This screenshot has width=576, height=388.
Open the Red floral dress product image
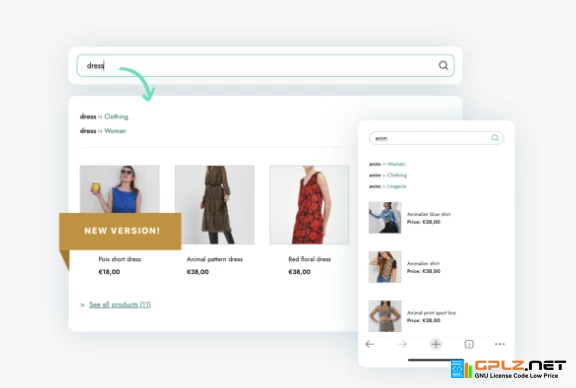(x=309, y=205)
